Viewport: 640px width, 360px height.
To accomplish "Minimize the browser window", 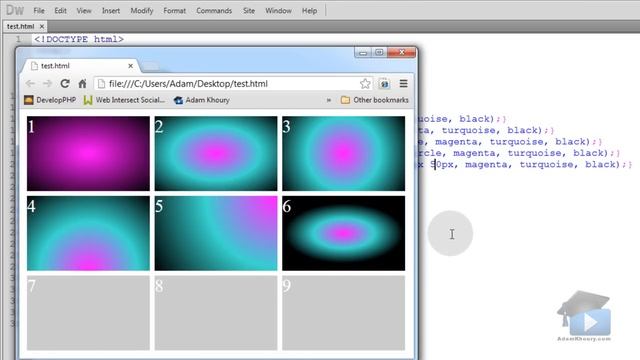I will (363, 52).
